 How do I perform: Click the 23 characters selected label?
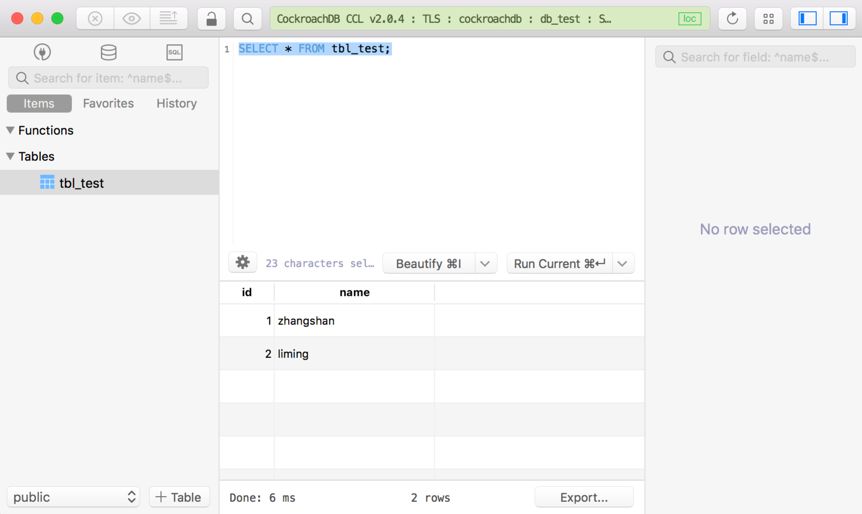pyautogui.click(x=319, y=263)
